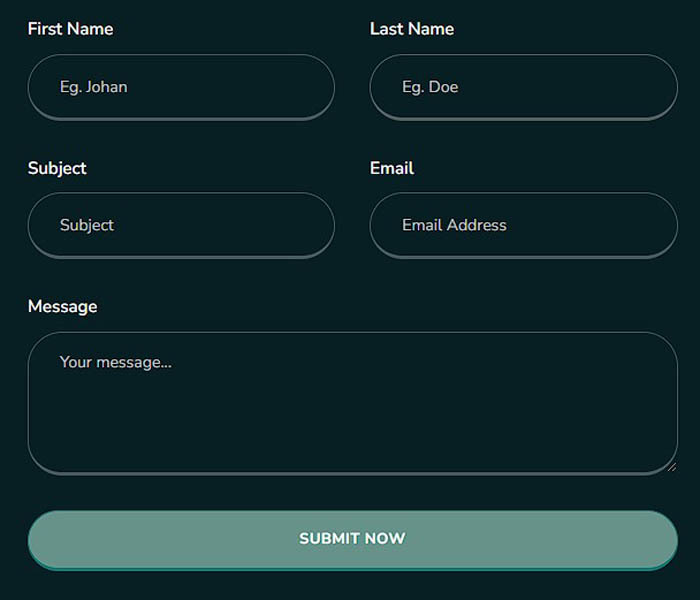
Task: Send the contact form
Action: [352, 539]
